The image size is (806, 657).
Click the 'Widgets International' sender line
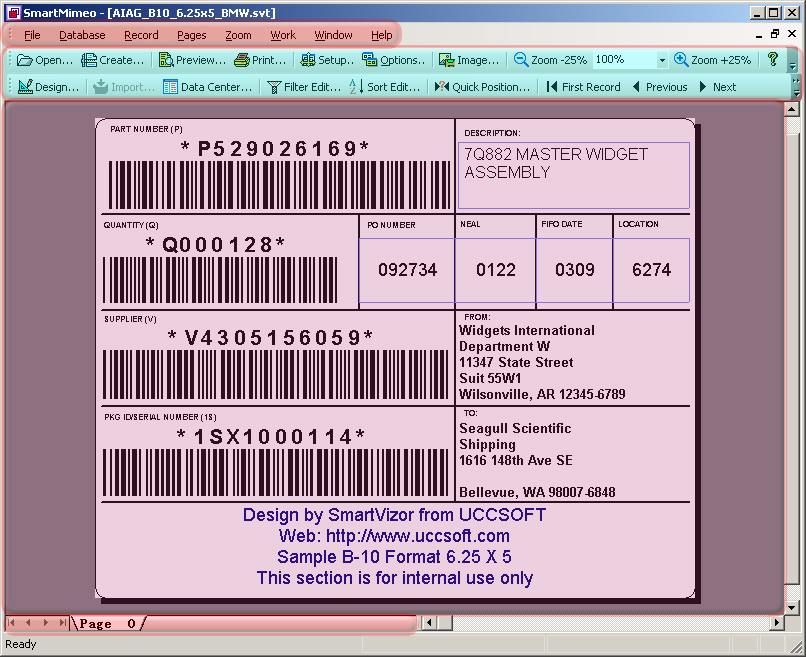pyautogui.click(x=527, y=330)
